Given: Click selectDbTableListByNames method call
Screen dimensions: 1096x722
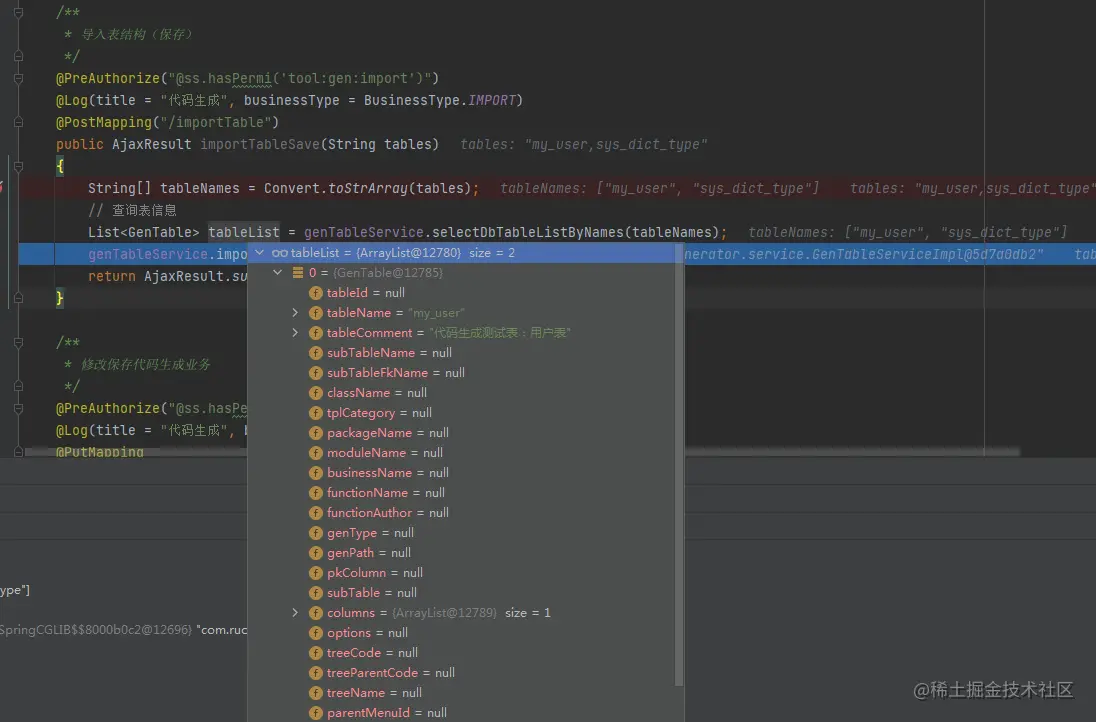Looking at the screenshot, I should 527,232.
